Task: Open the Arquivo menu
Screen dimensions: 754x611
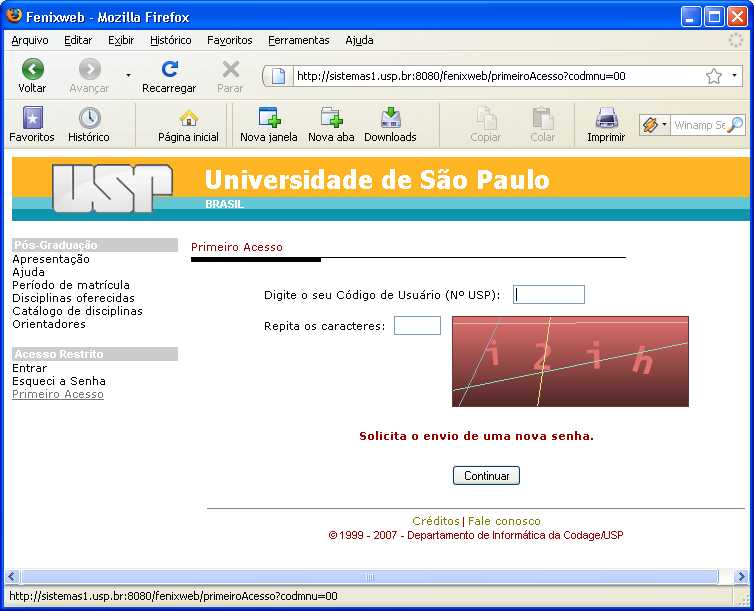Action: [30, 40]
